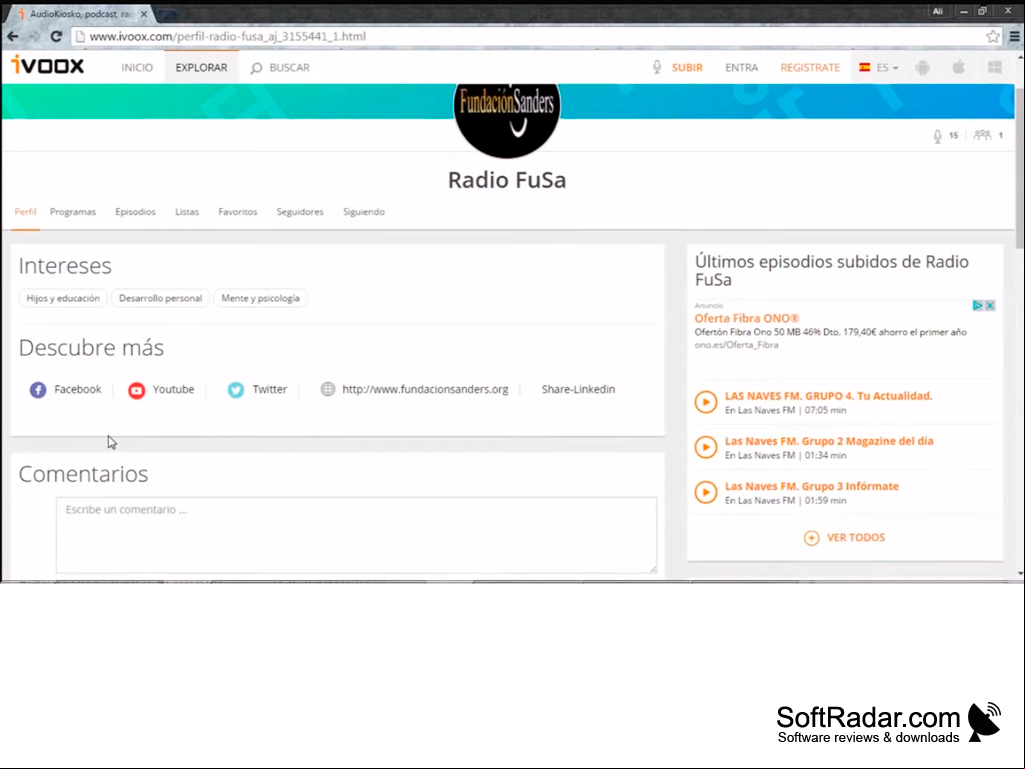
Task: Click the Radio FuSa profile picture
Action: click(507, 121)
